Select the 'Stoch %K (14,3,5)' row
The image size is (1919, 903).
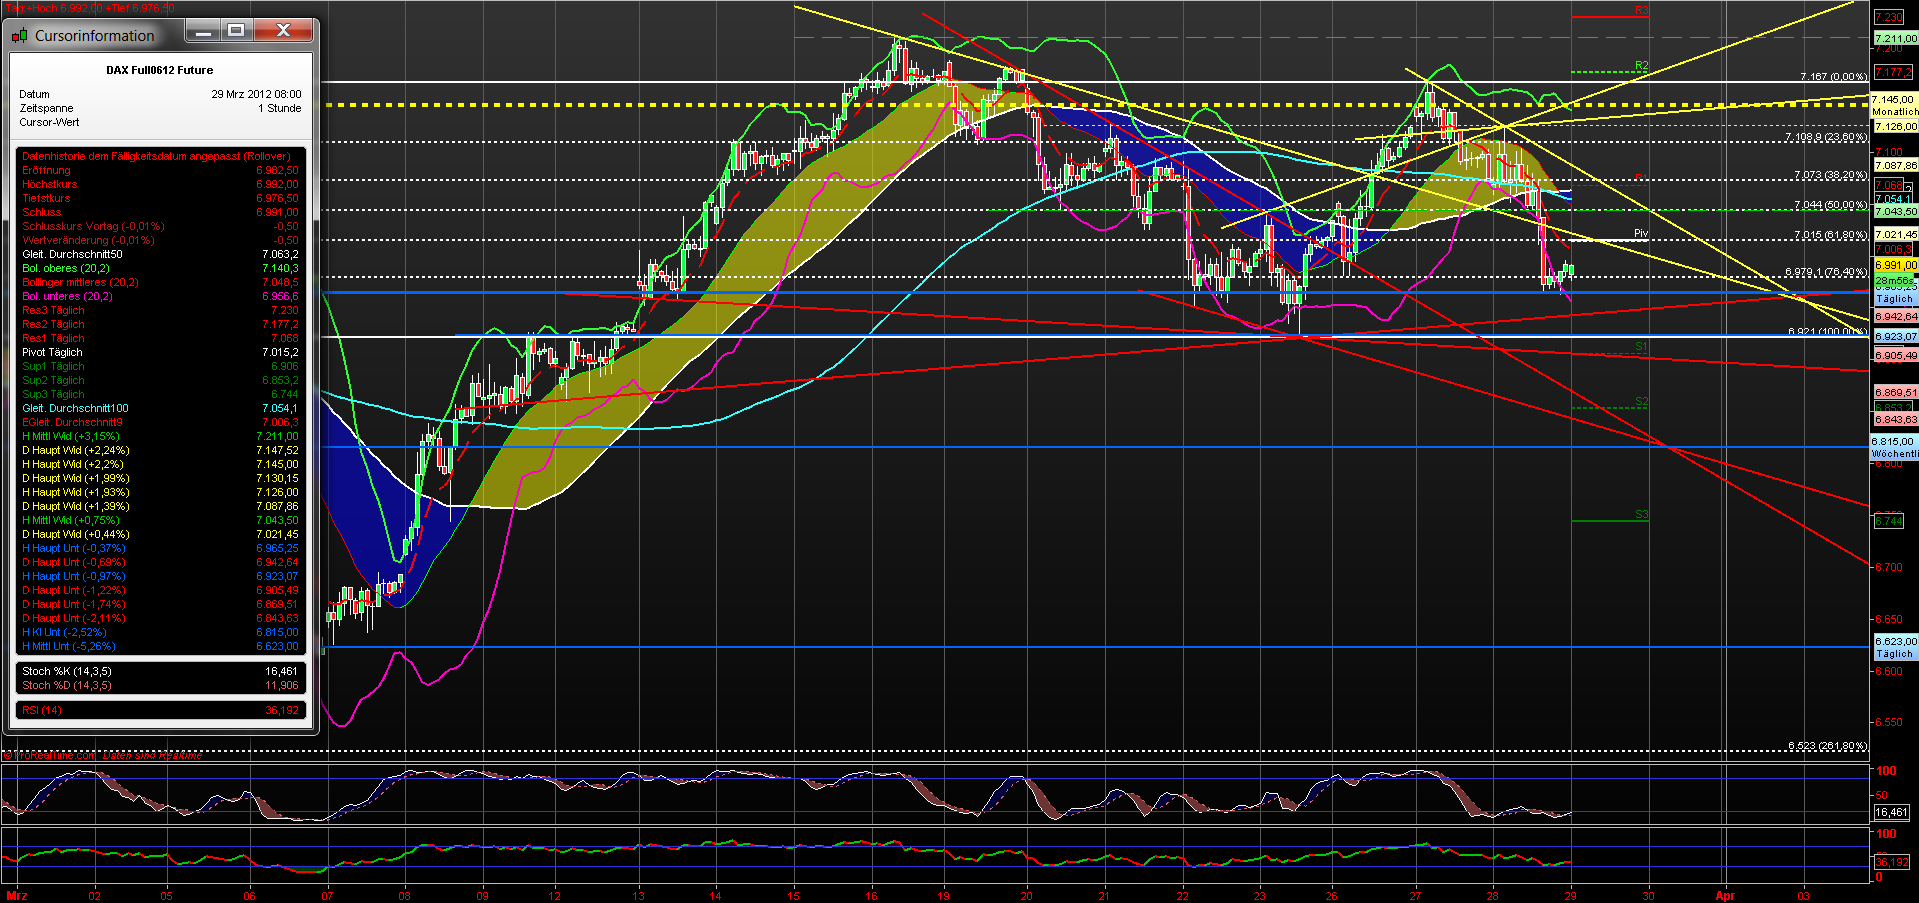click(160, 671)
